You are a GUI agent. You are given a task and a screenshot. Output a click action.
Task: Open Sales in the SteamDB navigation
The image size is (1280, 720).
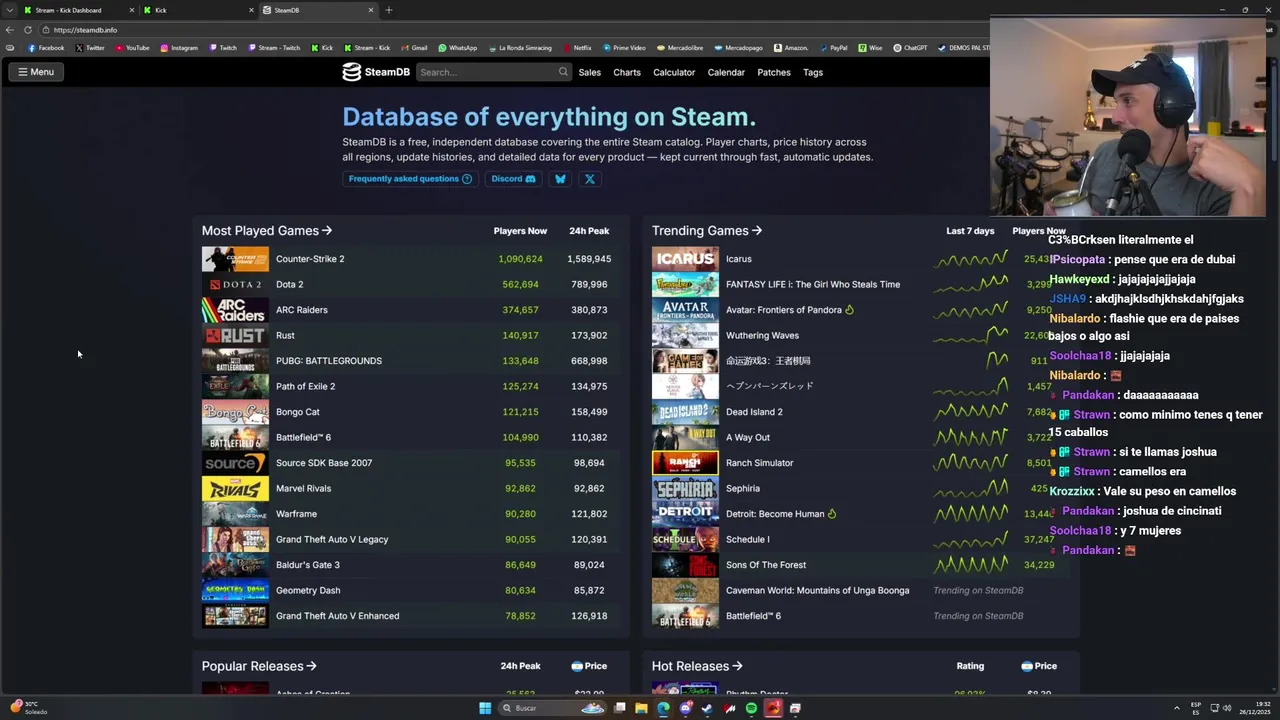[x=590, y=72]
